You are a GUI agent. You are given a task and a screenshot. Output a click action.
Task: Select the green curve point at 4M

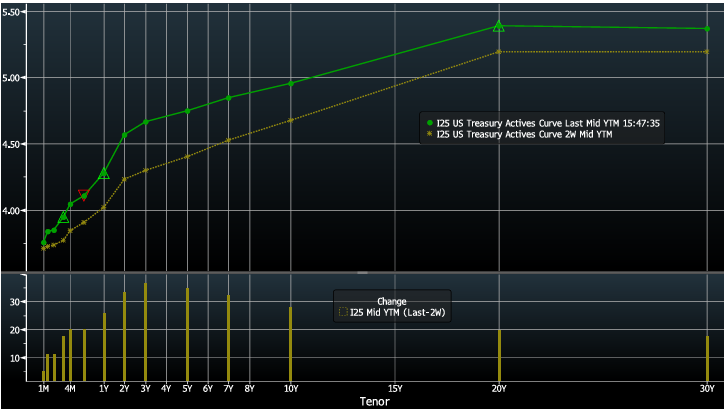[x=70, y=205]
